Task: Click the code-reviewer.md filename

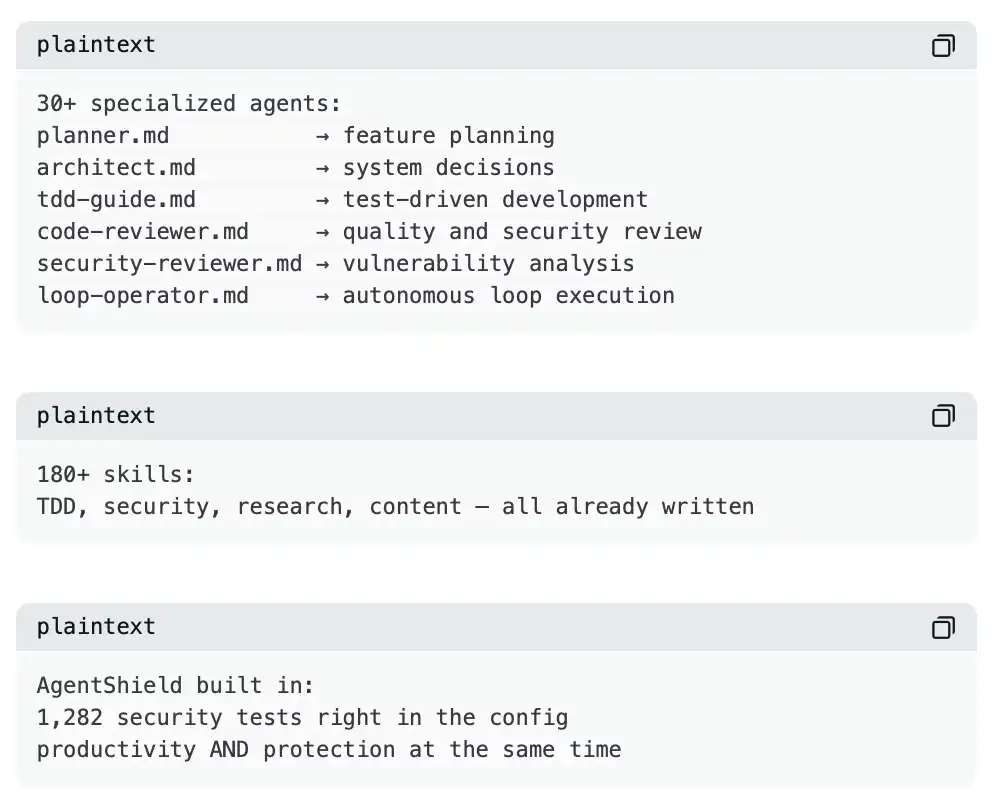Action: [143, 232]
